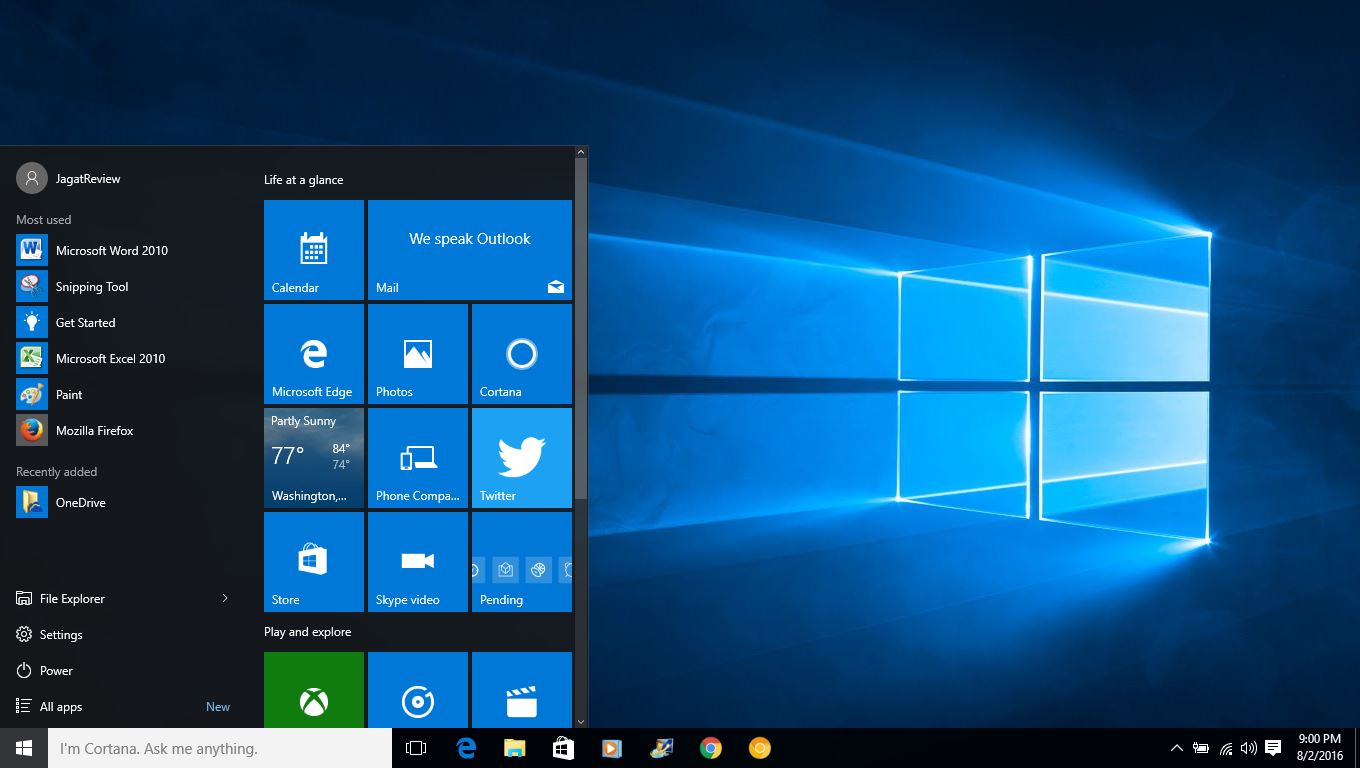The image size is (1360, 768).
Task: Open the Calendar tile
Action: pyautogui.click(x=313, y=250)
